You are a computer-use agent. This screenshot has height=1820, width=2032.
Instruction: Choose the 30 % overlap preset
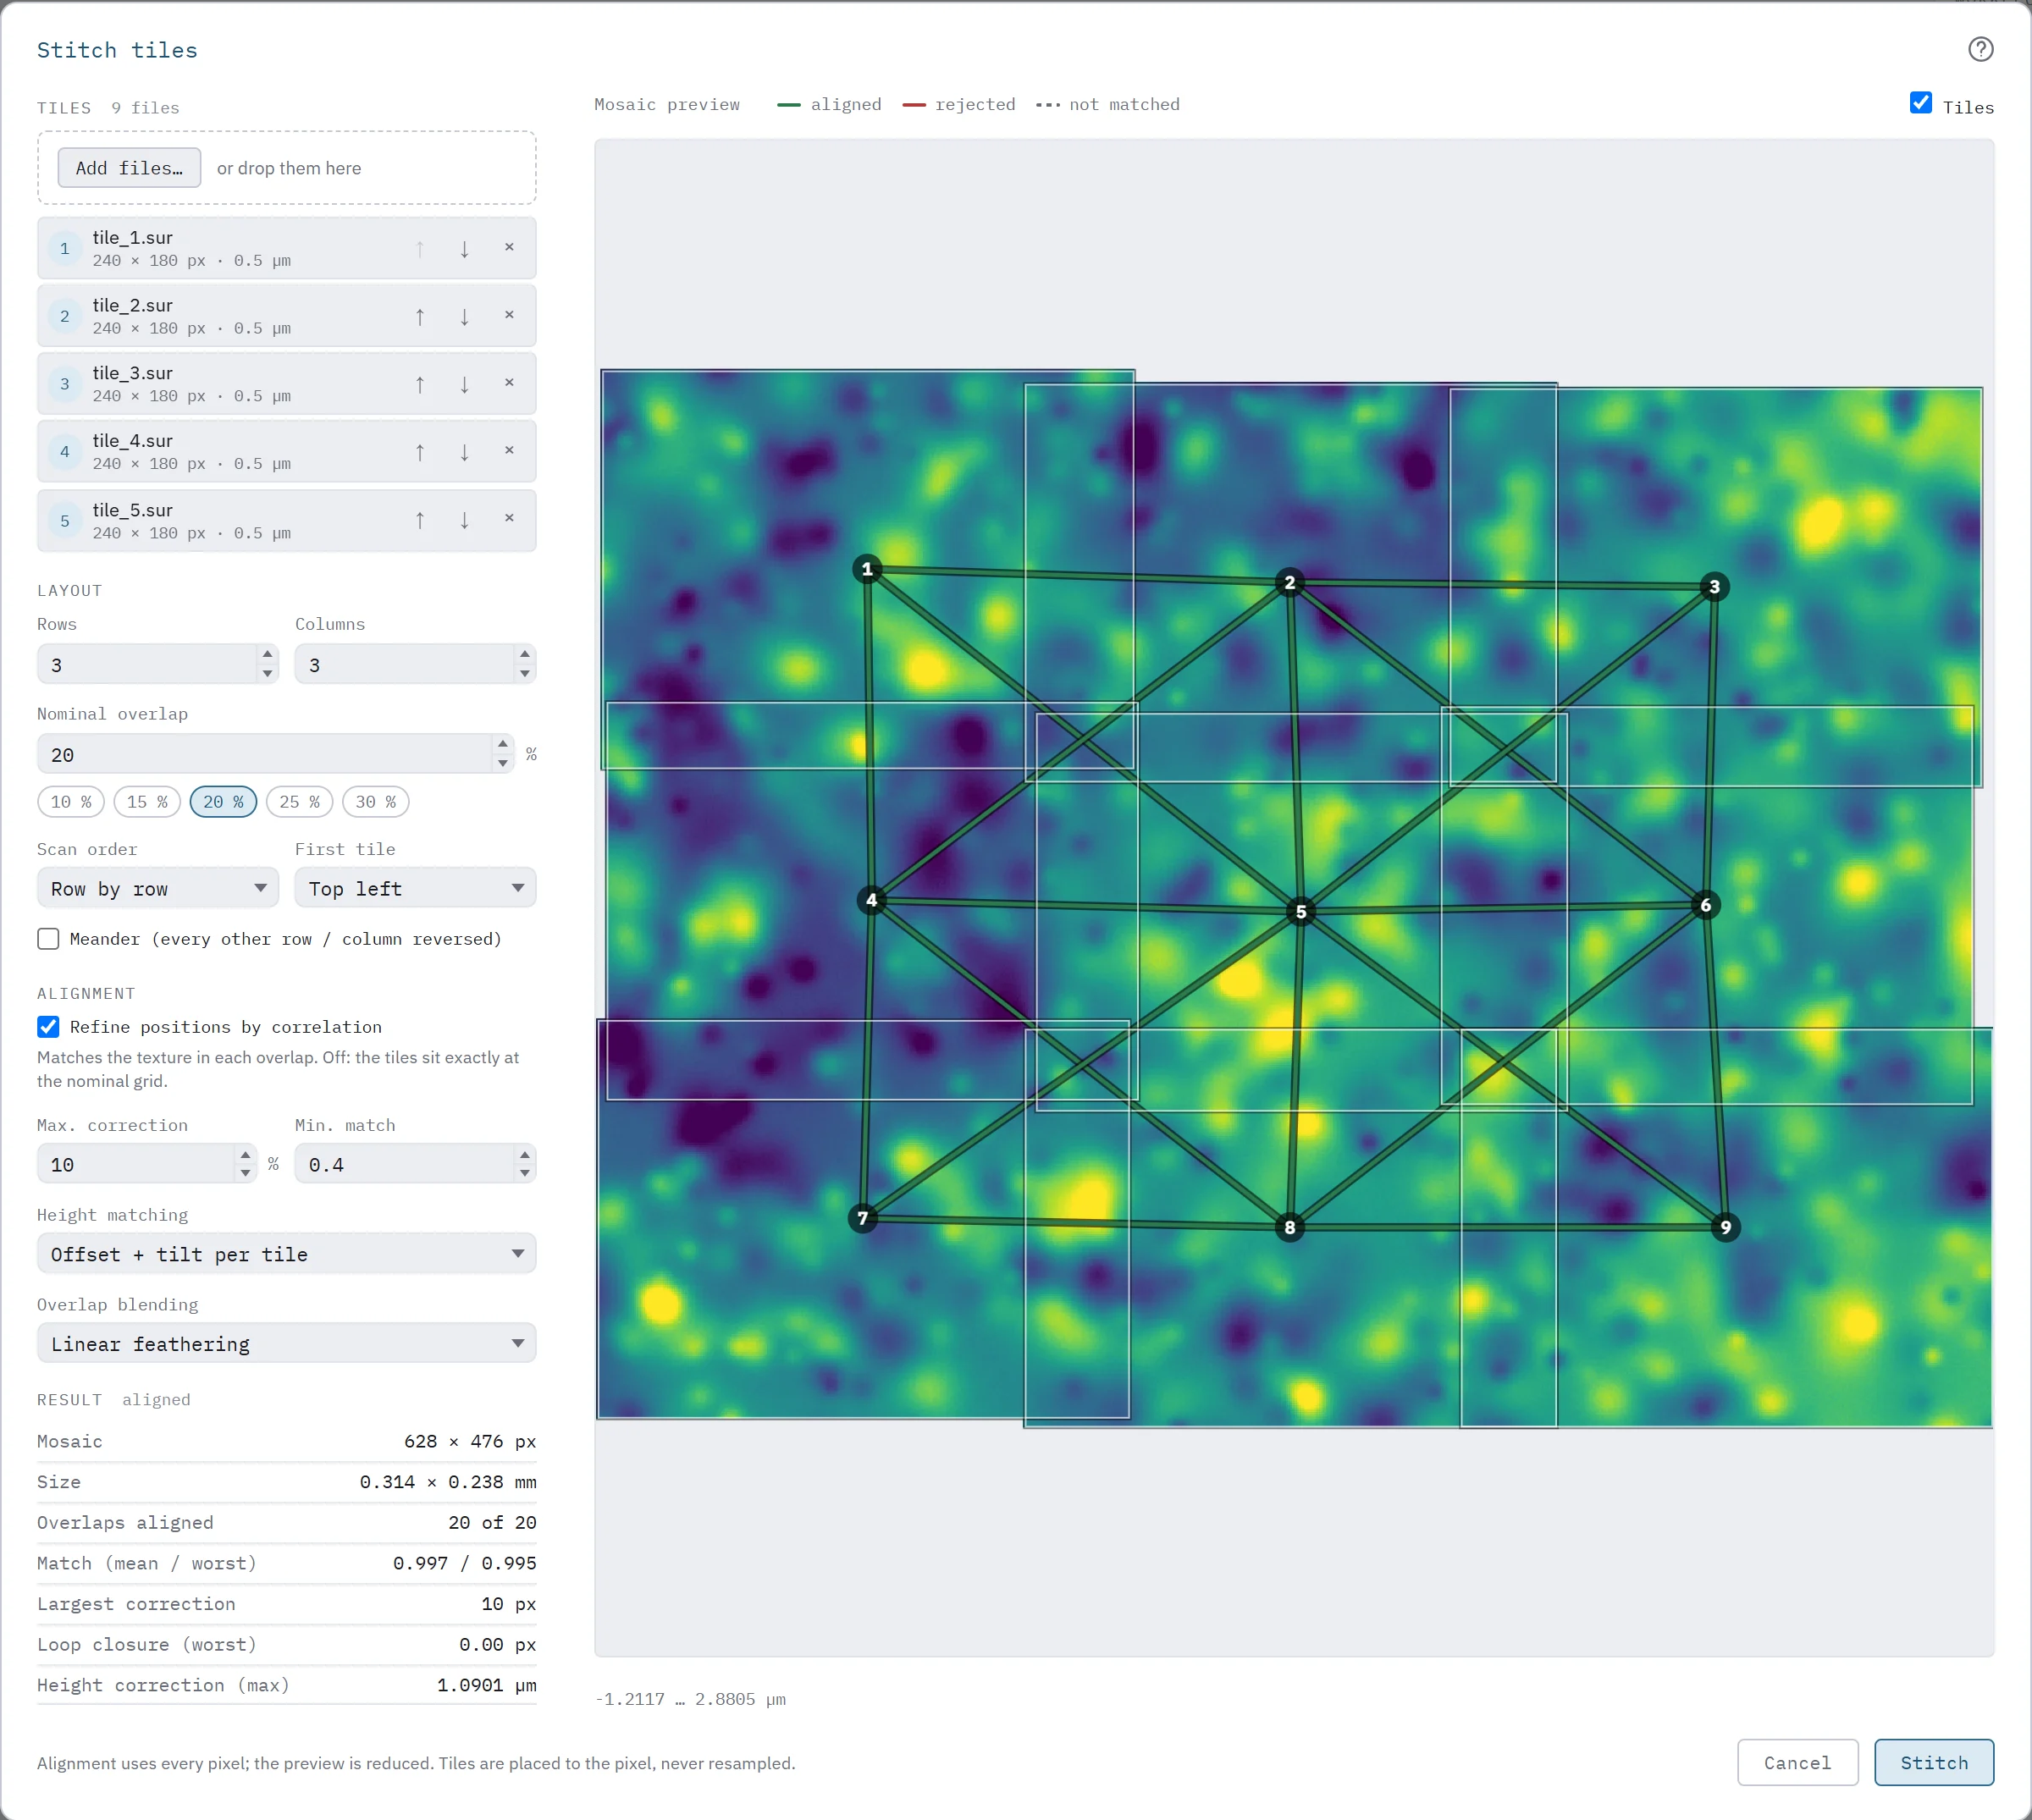point(376,802)
